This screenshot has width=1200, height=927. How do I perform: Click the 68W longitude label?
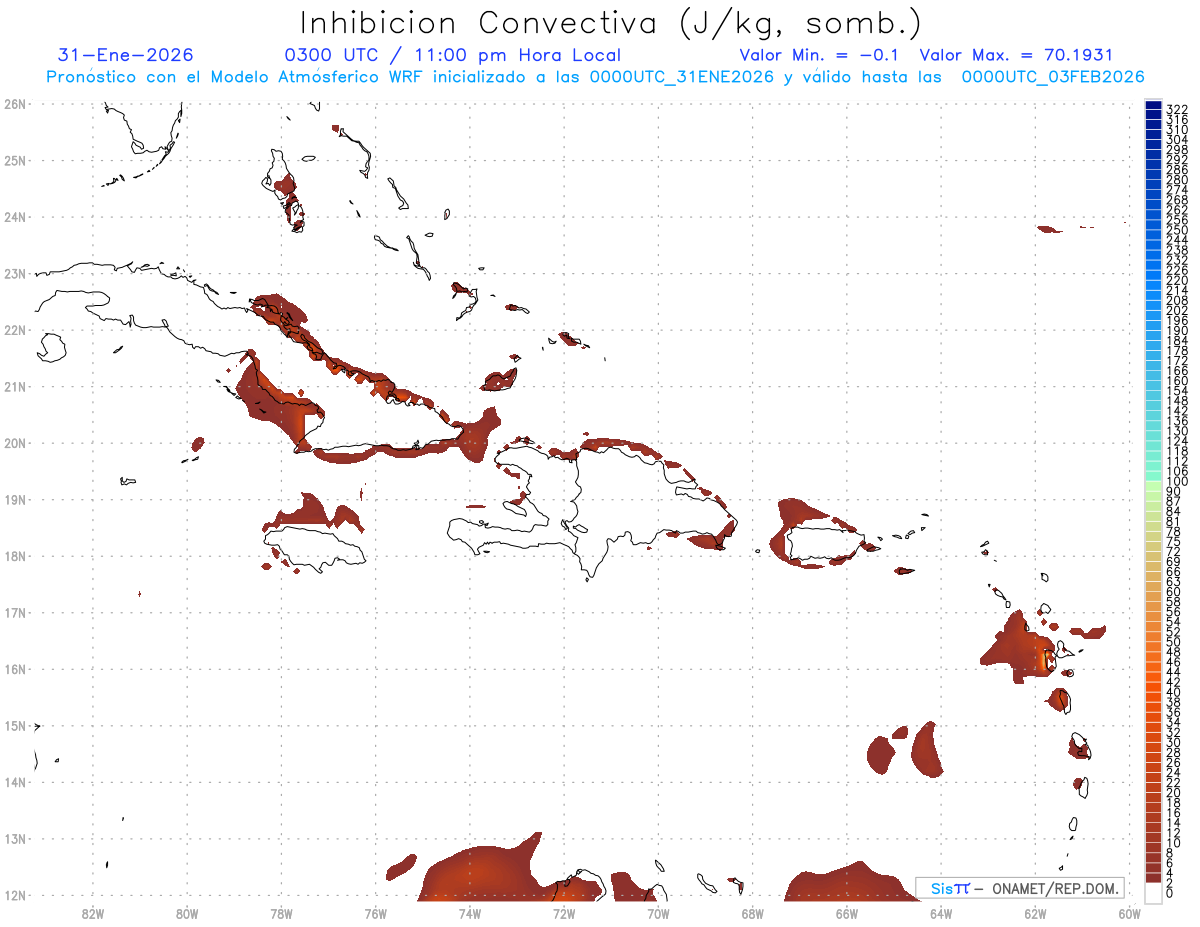click(753, 912)
